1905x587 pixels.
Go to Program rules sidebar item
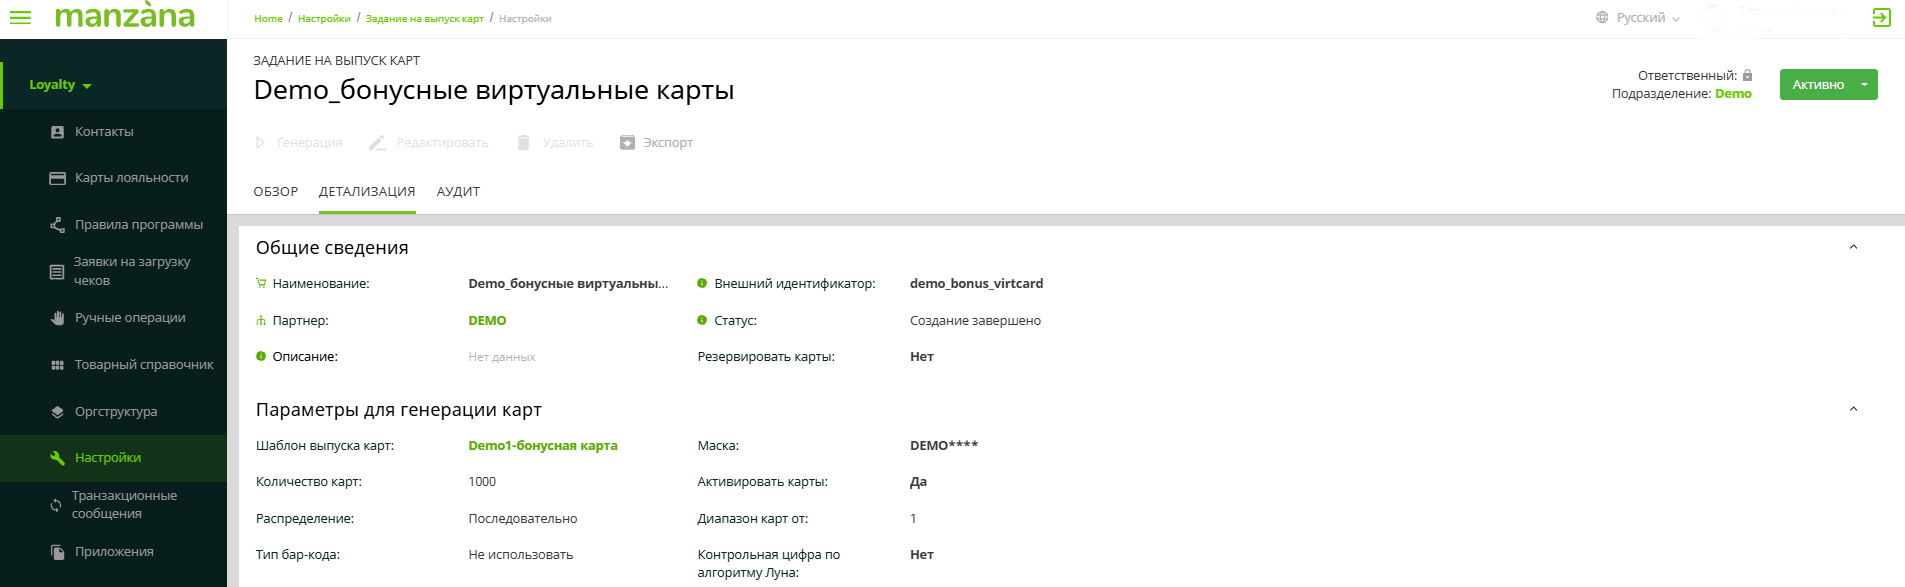click(x=138, y=225)
